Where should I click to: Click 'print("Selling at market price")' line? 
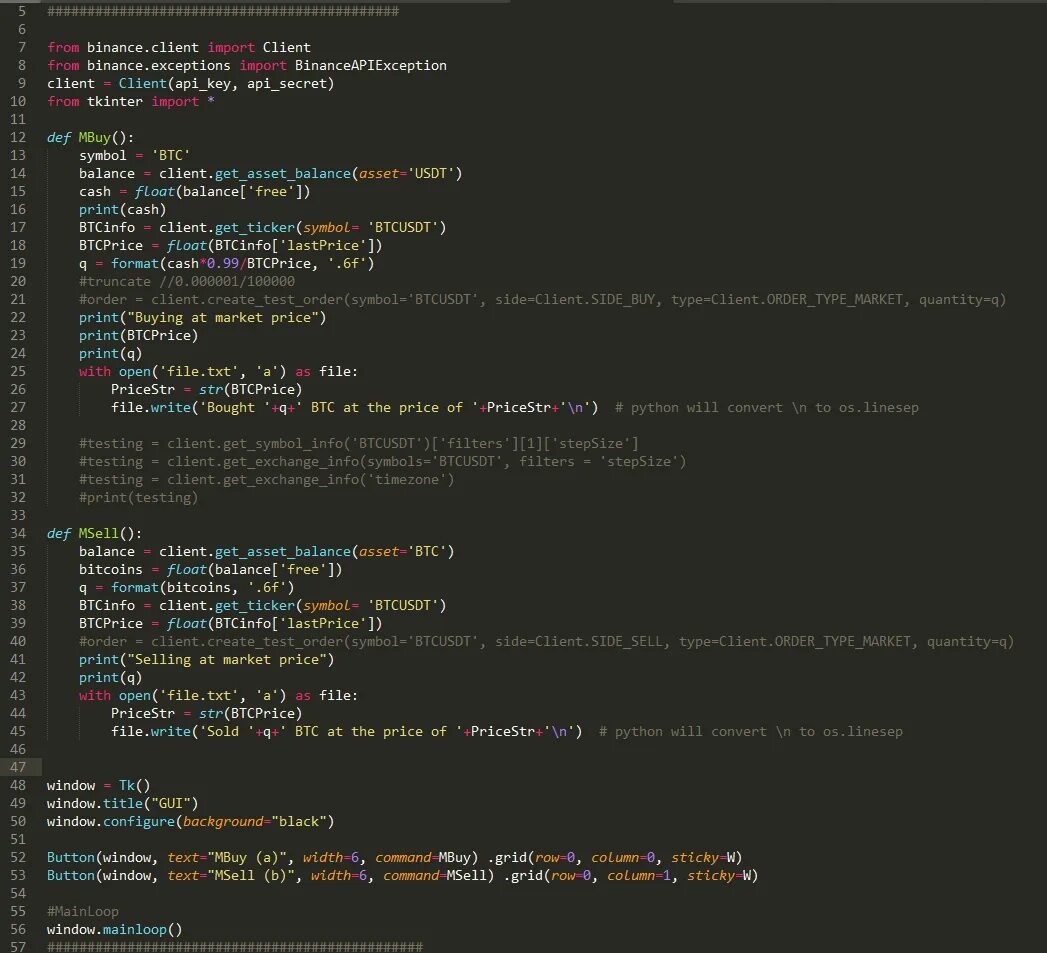[x=206, y=660]
